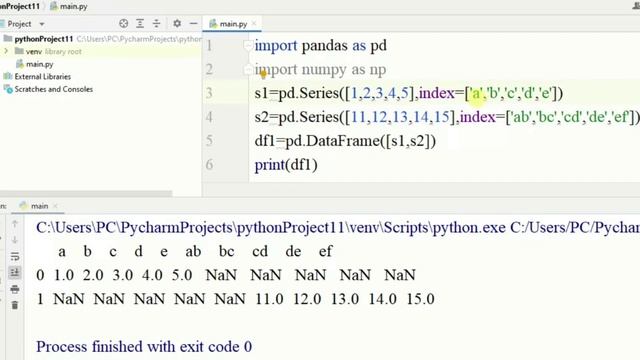Click pythonProject11 in breadcrumb bar
This screenshot has width=640, height=360.
[x=20, y=6]
